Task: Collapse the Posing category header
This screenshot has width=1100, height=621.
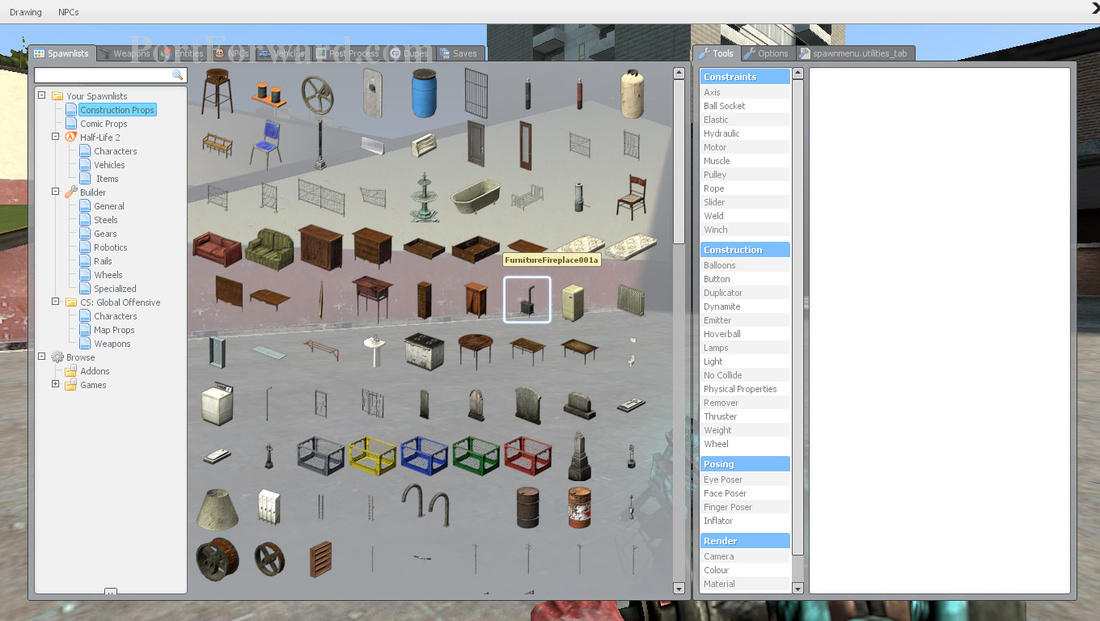Action: [x=745, y=464]
